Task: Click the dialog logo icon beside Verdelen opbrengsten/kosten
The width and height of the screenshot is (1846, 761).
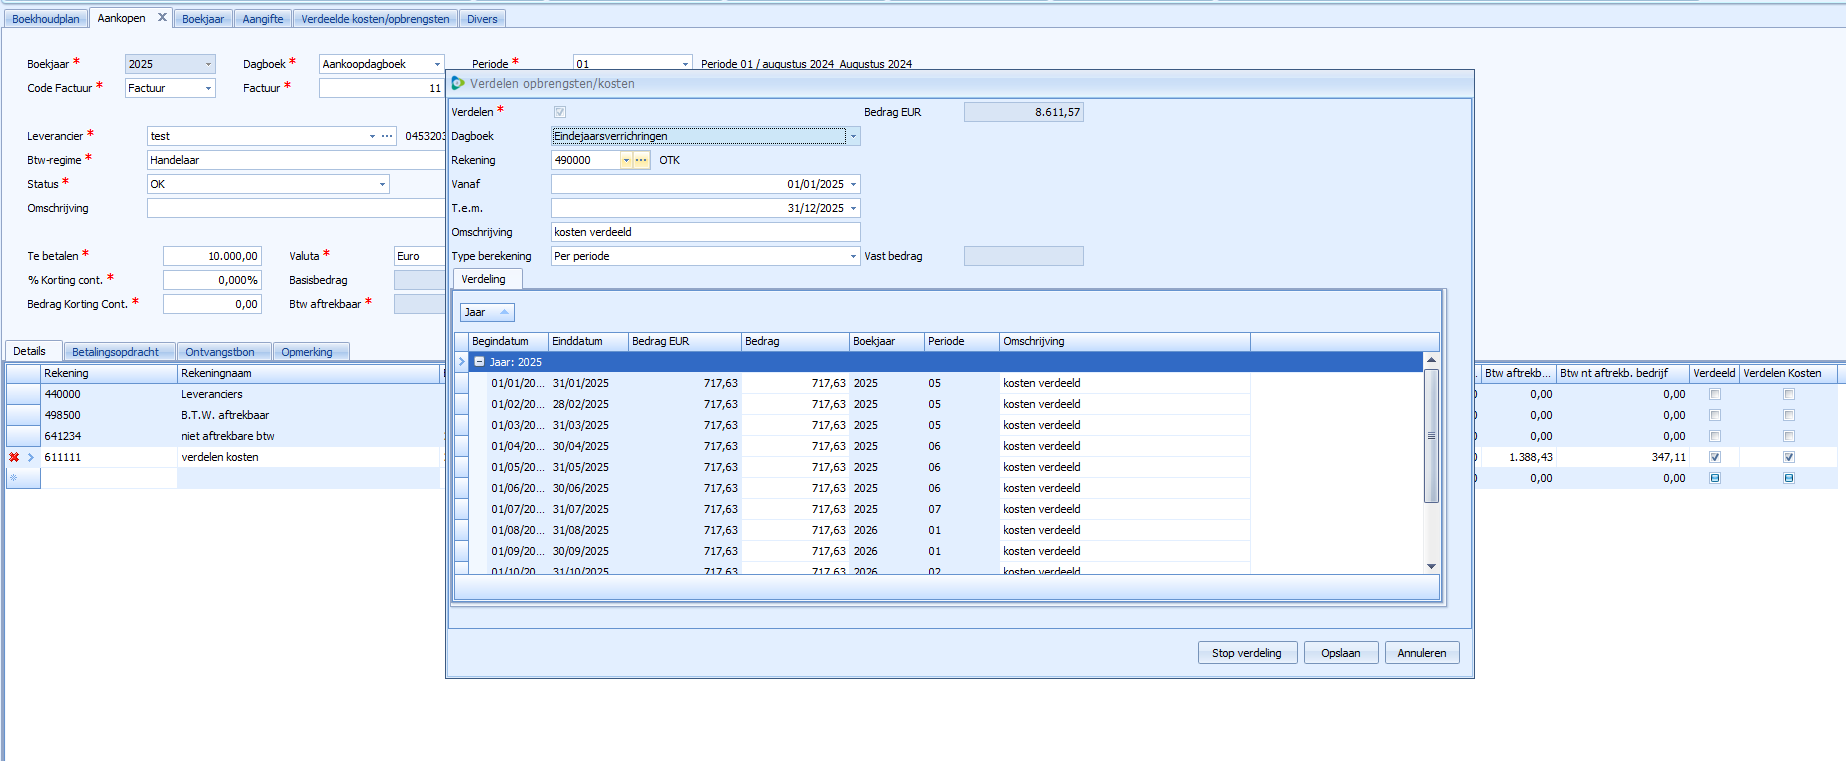Action: 458,84
